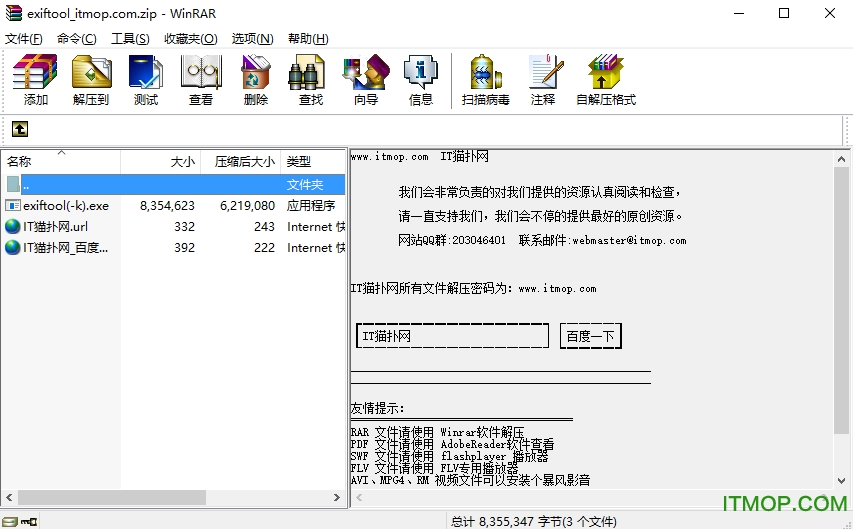Run the Test (测试) archive tool

click(145, 79)
